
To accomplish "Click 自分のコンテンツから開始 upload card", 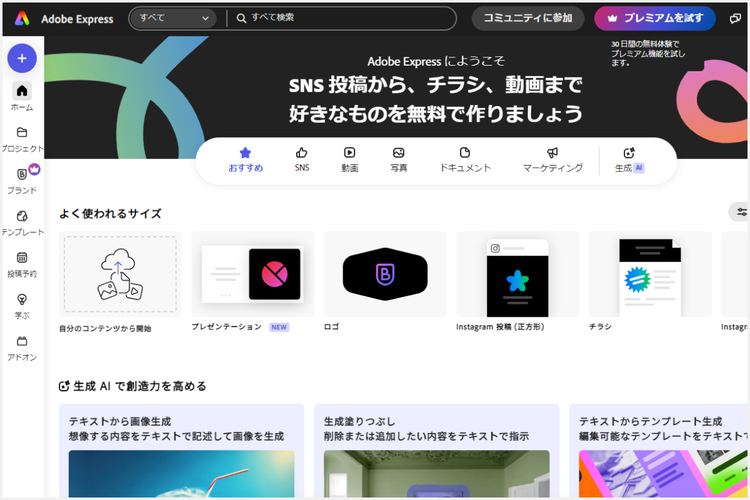I will tap(121, 274).
